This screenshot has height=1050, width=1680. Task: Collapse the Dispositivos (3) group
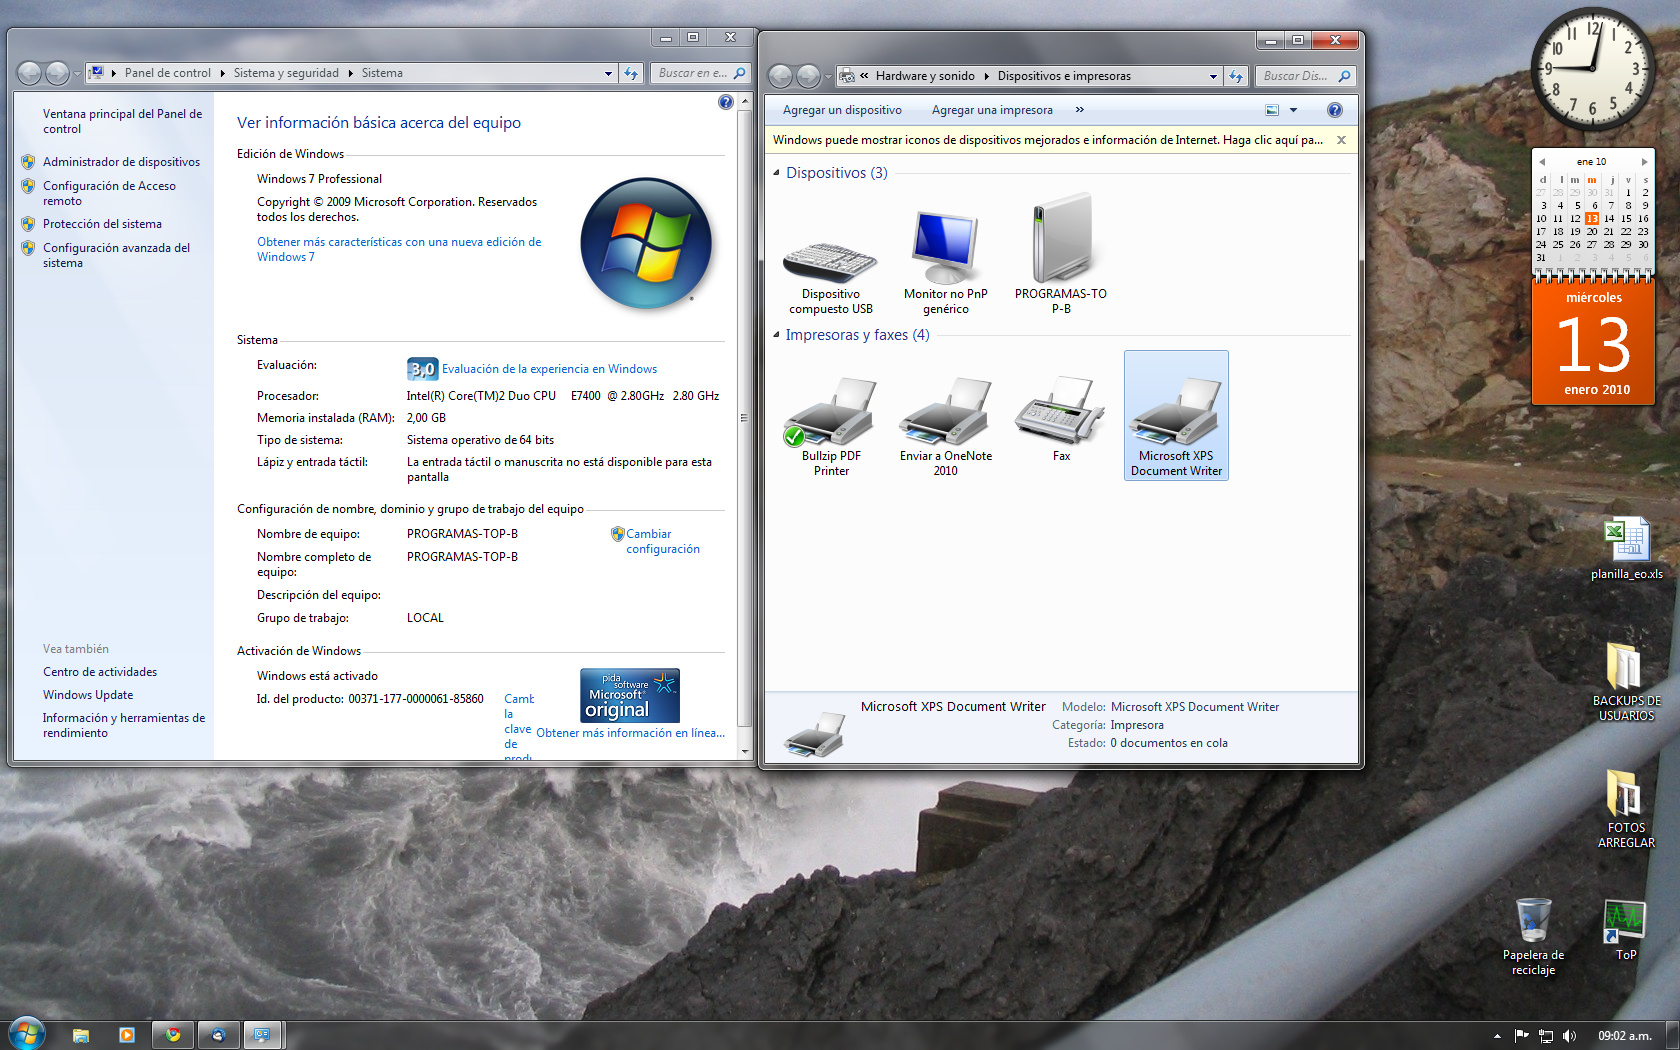click(776, 173)
